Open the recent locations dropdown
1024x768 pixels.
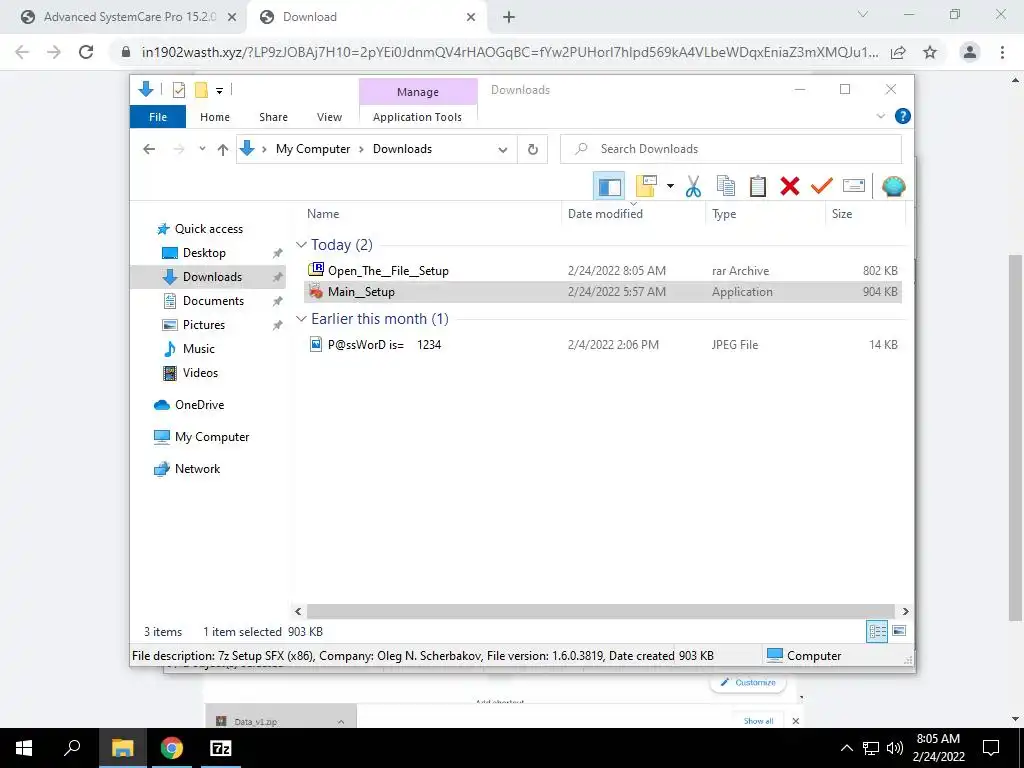(202, 149)
